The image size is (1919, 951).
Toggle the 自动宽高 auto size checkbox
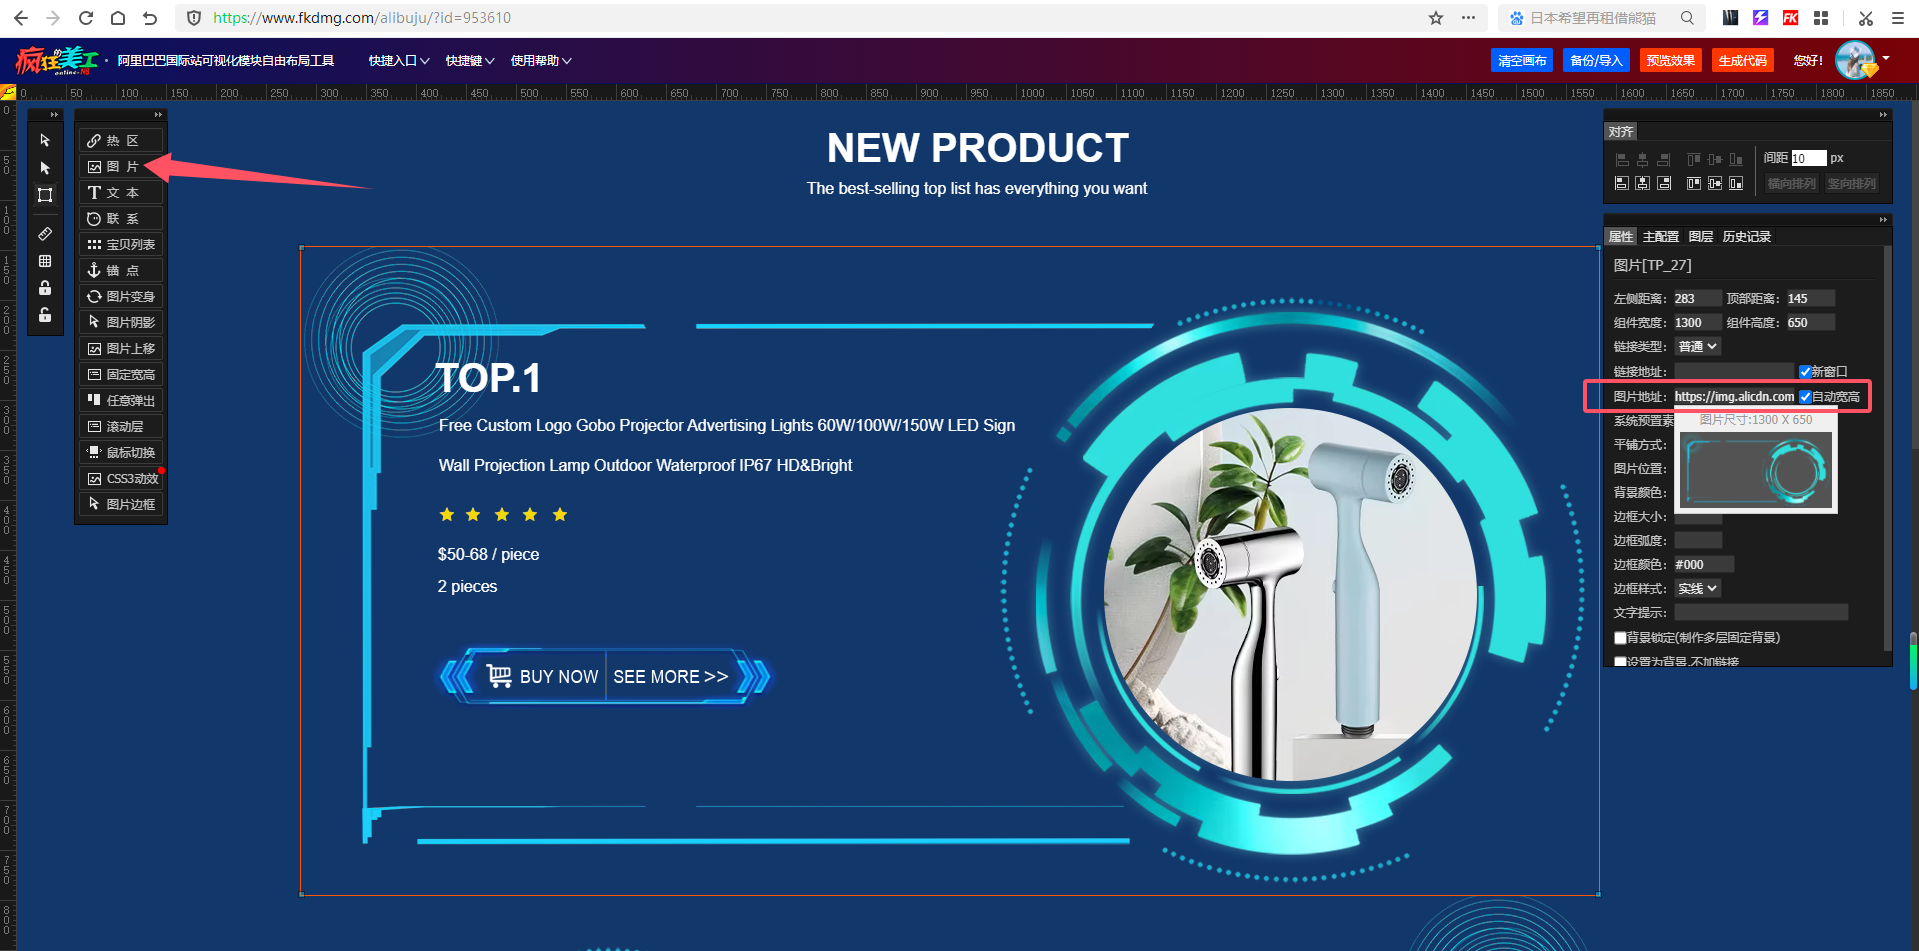point(1805,397)
